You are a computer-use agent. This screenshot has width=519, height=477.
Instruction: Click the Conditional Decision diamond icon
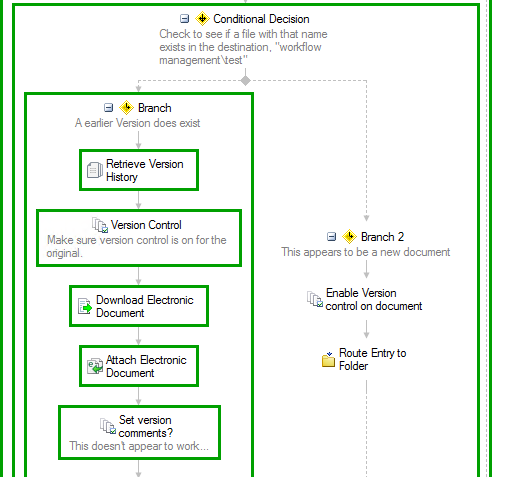202,19
